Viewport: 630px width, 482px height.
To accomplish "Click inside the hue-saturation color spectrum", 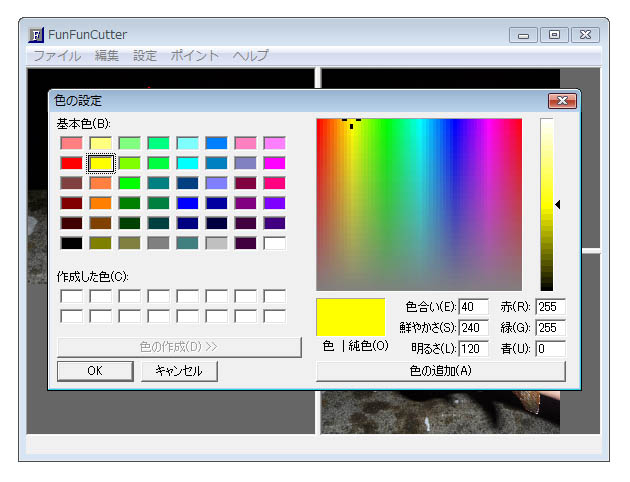I will coord(419,204).
